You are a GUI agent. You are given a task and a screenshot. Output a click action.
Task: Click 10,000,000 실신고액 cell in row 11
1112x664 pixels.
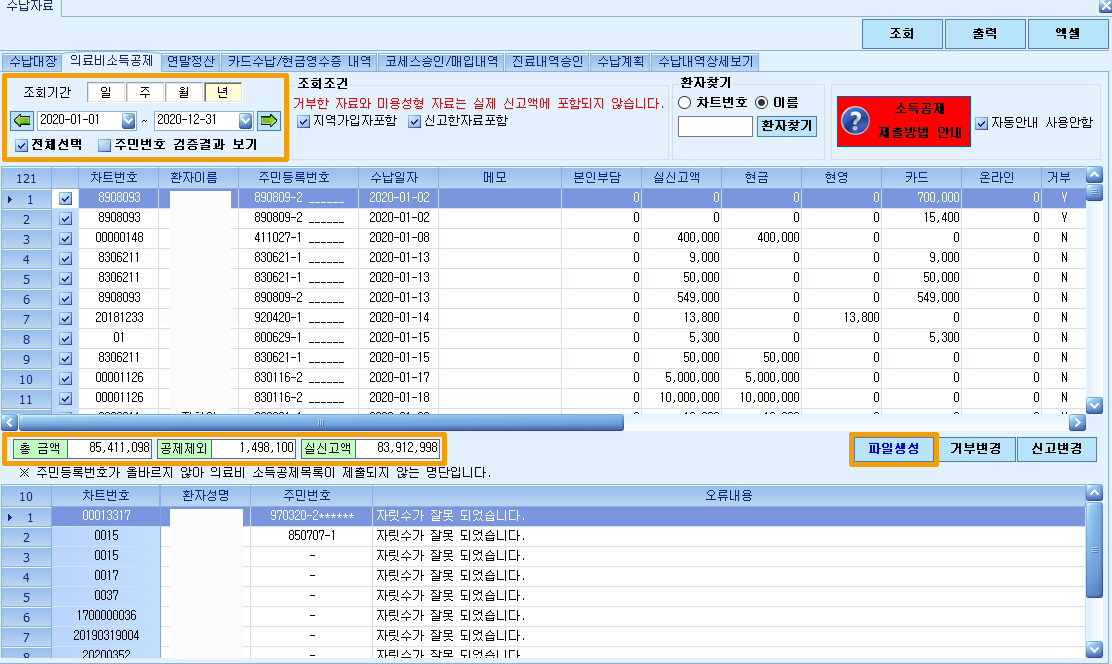click(x=682, y=398)
